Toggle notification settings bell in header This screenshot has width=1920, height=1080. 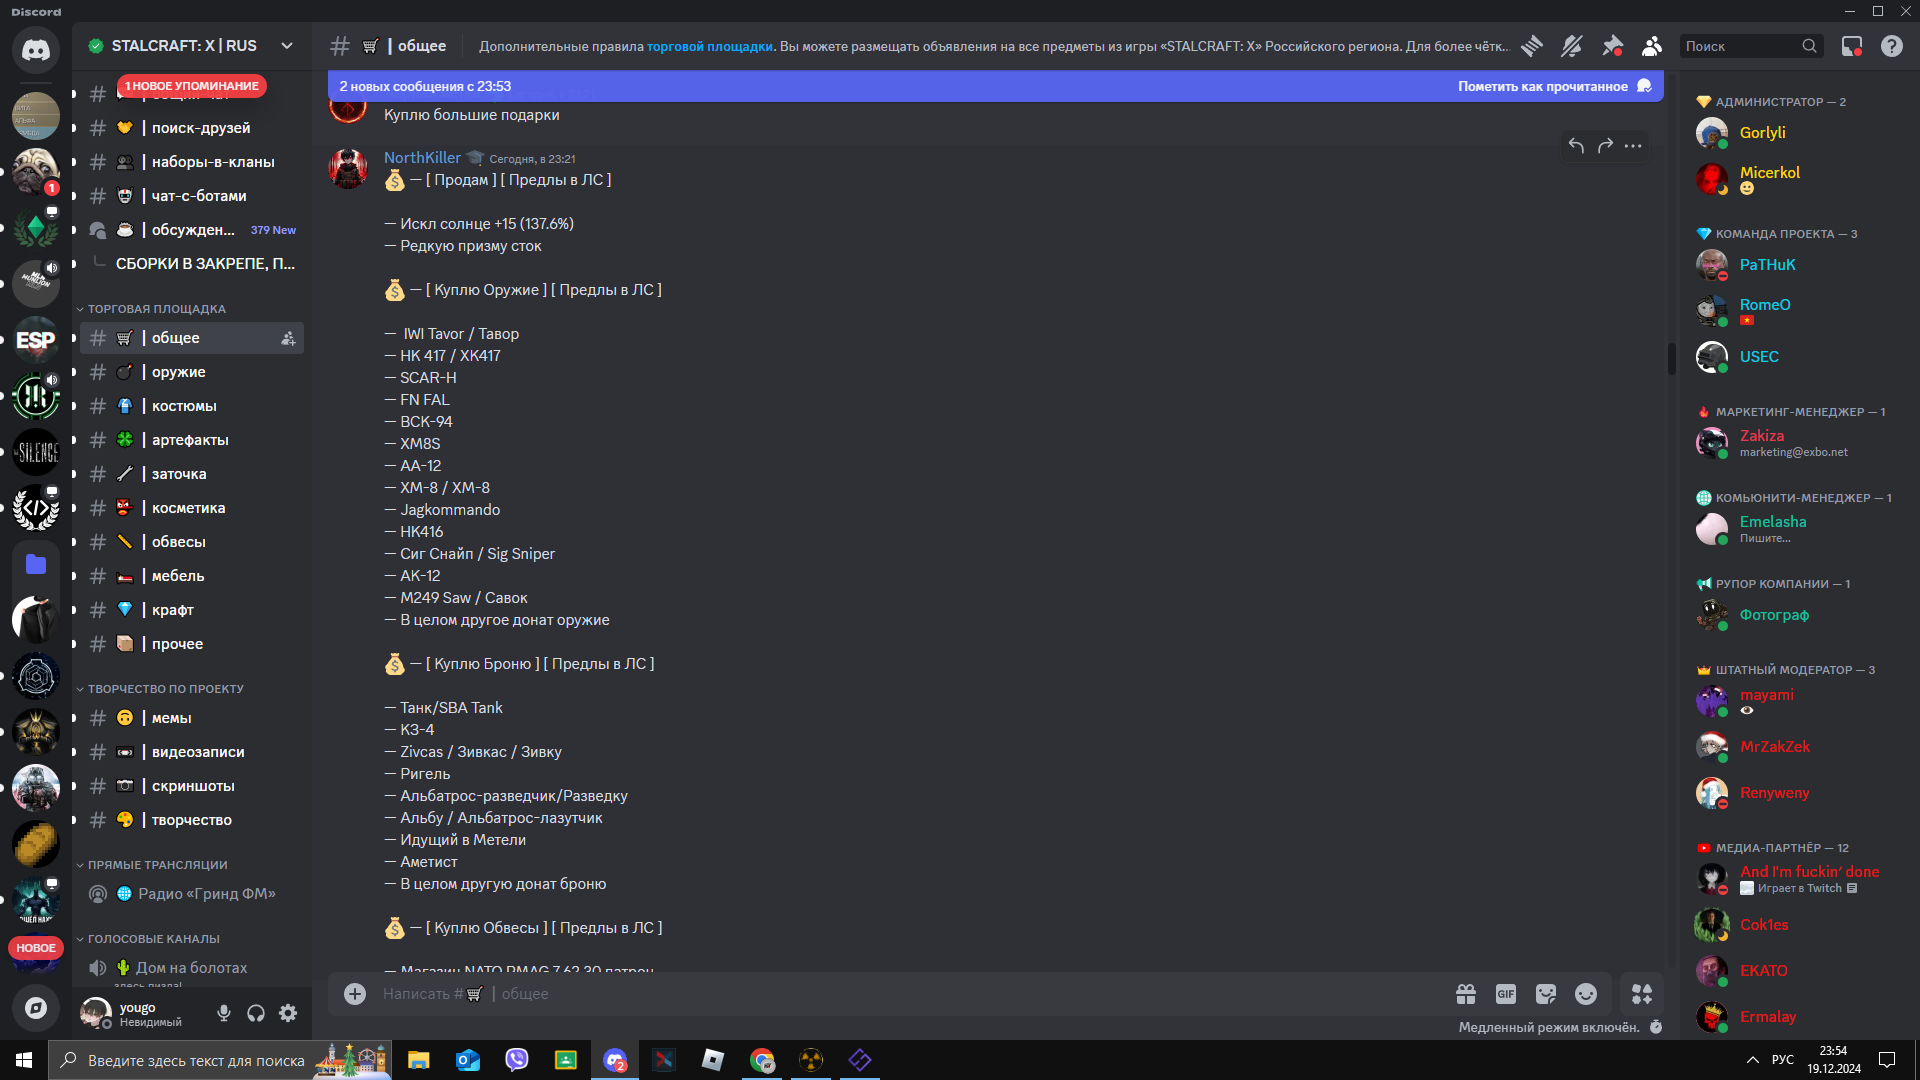(1572, 46)
